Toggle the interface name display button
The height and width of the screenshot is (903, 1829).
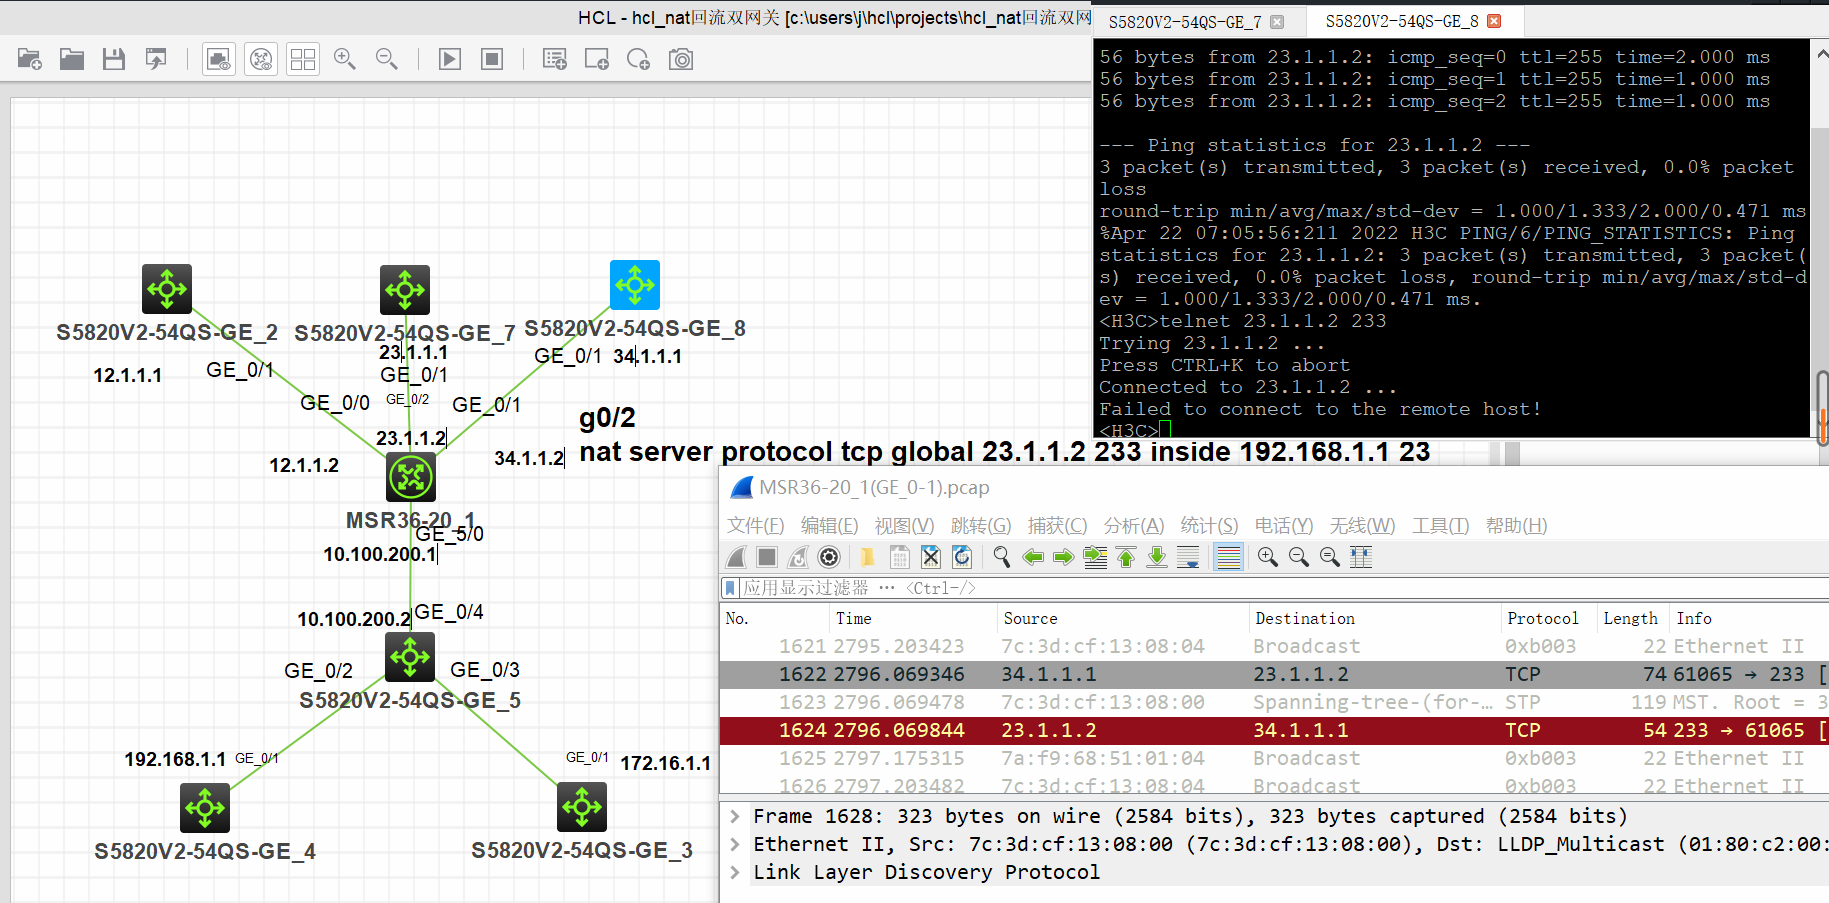point(219,60)
